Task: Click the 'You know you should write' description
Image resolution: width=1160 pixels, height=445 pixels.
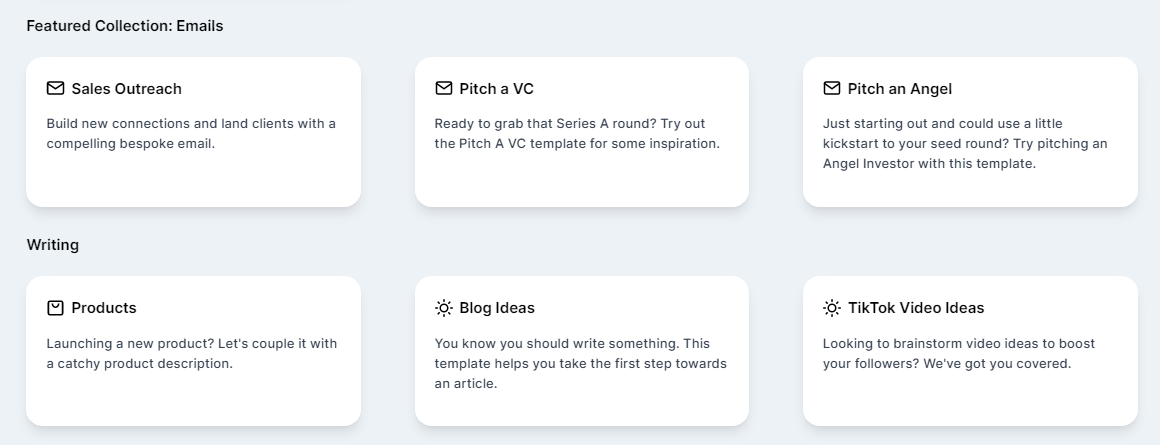Action: pos(580,363)
